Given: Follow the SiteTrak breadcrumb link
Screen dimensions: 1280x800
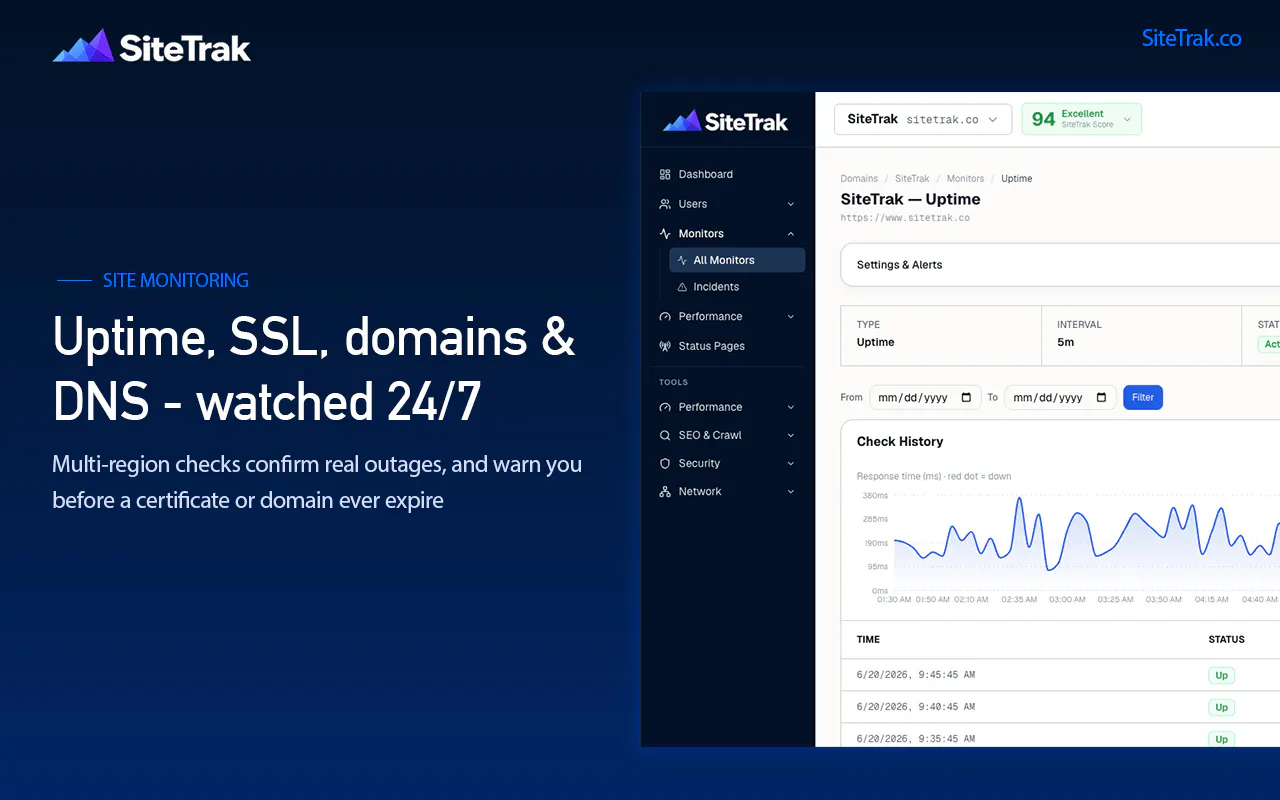Looking at the screenshot, I should 912,179.
